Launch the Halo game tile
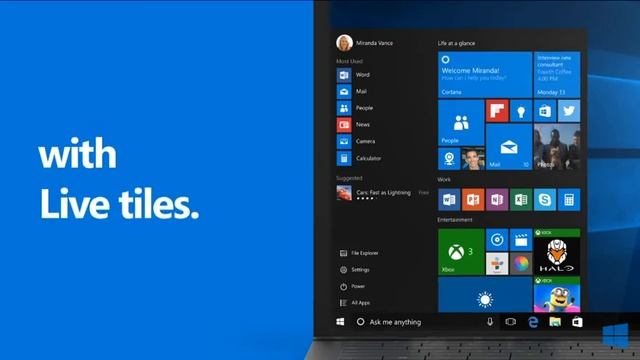 pyautogui.click(x=557, y=252)
